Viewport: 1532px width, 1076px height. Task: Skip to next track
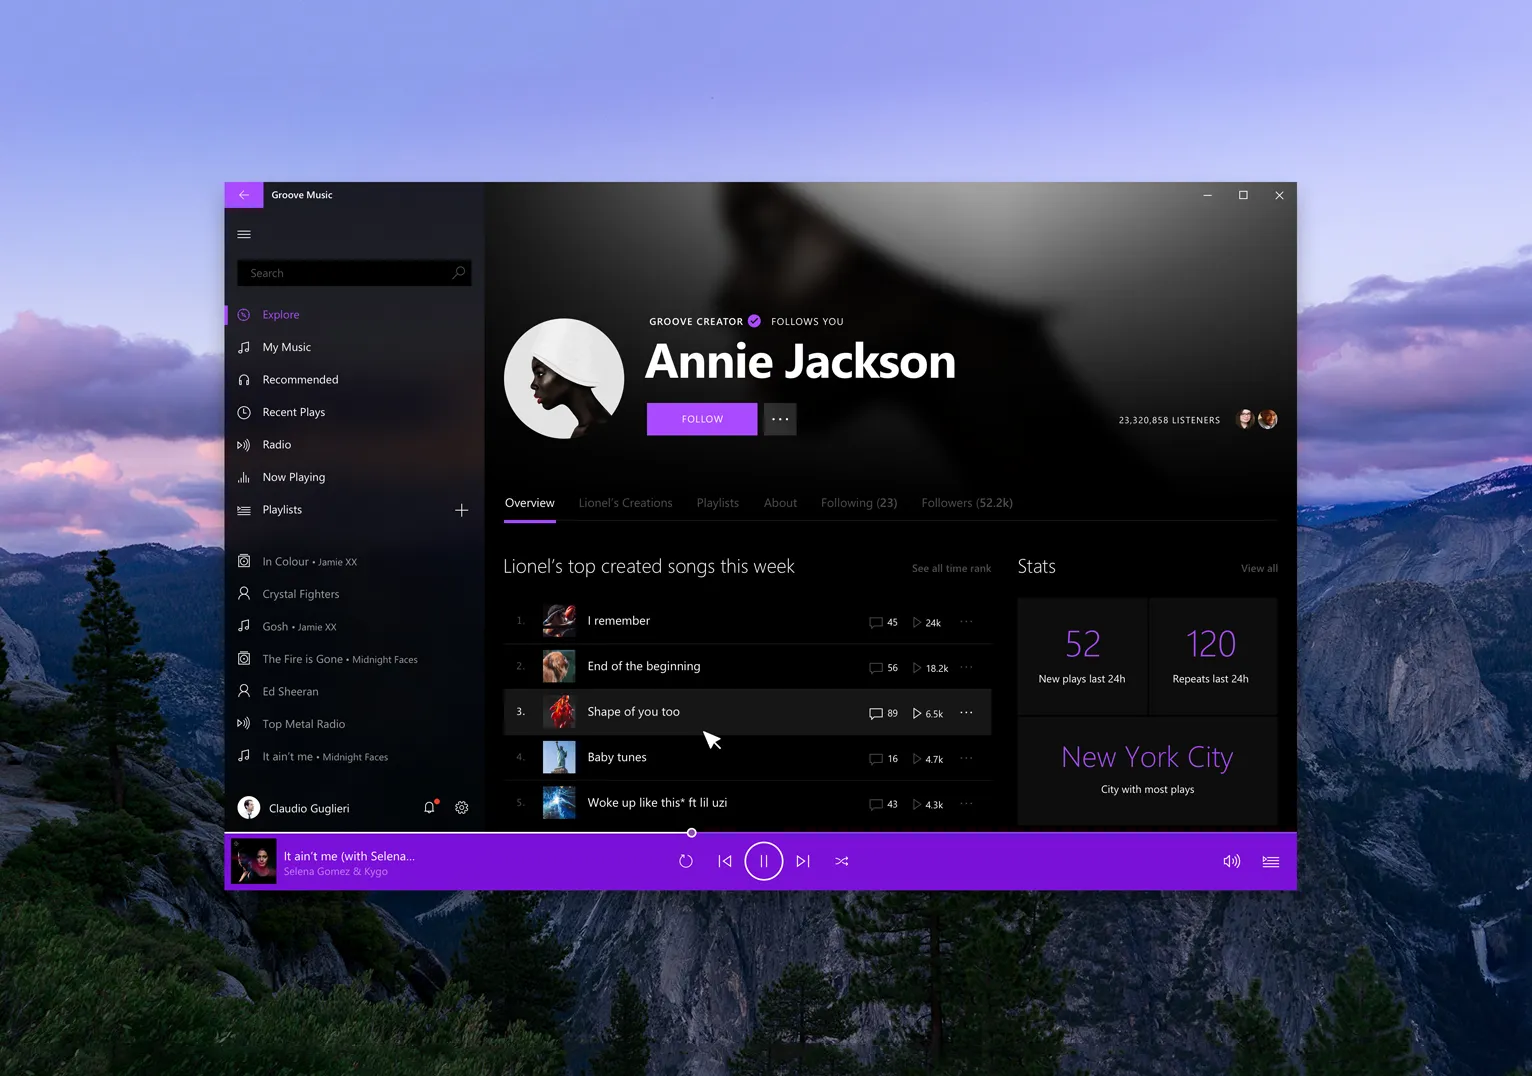[803, 861]
